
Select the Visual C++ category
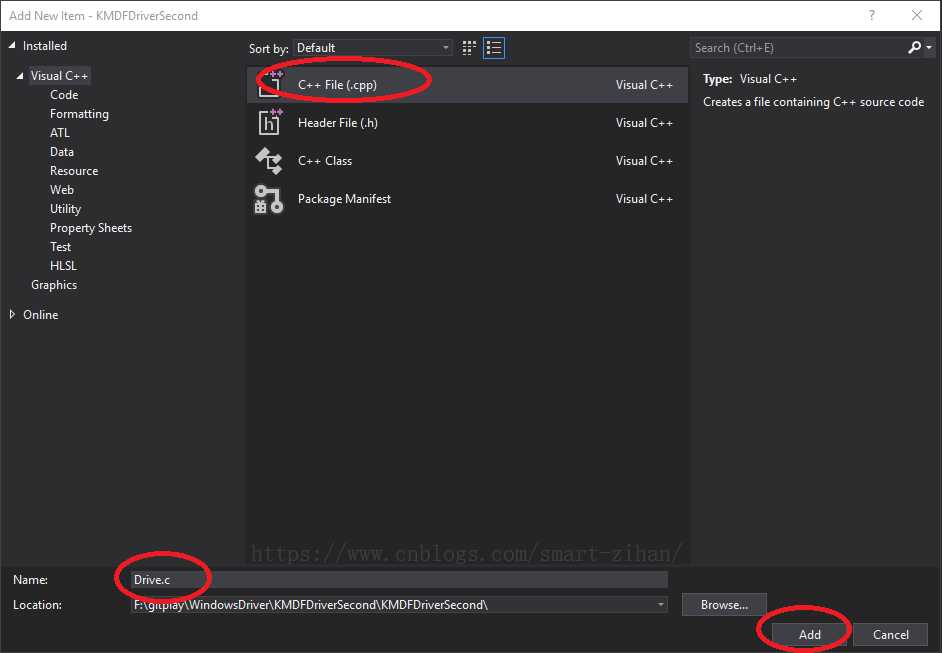coord(59,76)
